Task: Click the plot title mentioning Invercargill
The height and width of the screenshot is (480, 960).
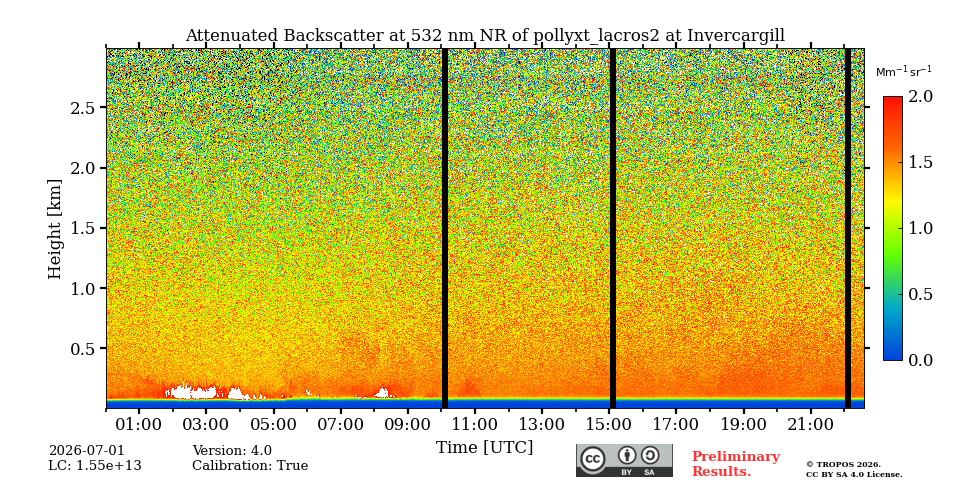Action: 485,35
